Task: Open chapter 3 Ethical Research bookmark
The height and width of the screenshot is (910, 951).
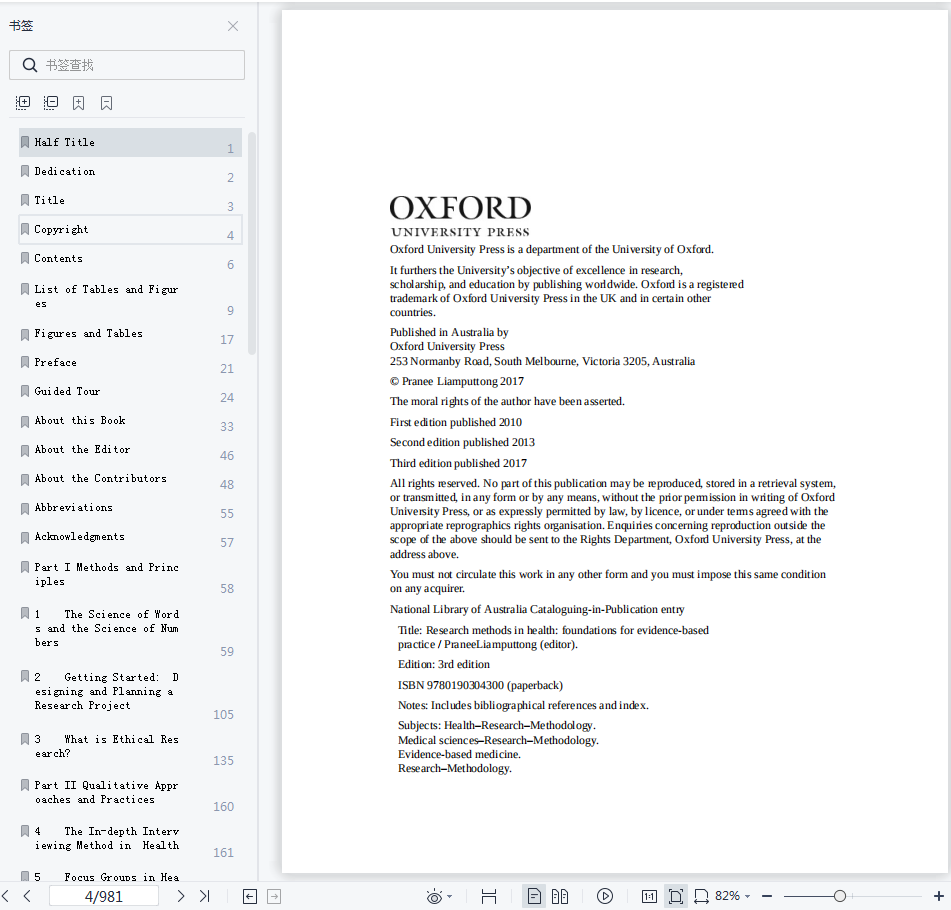Action: click(130, 748)
